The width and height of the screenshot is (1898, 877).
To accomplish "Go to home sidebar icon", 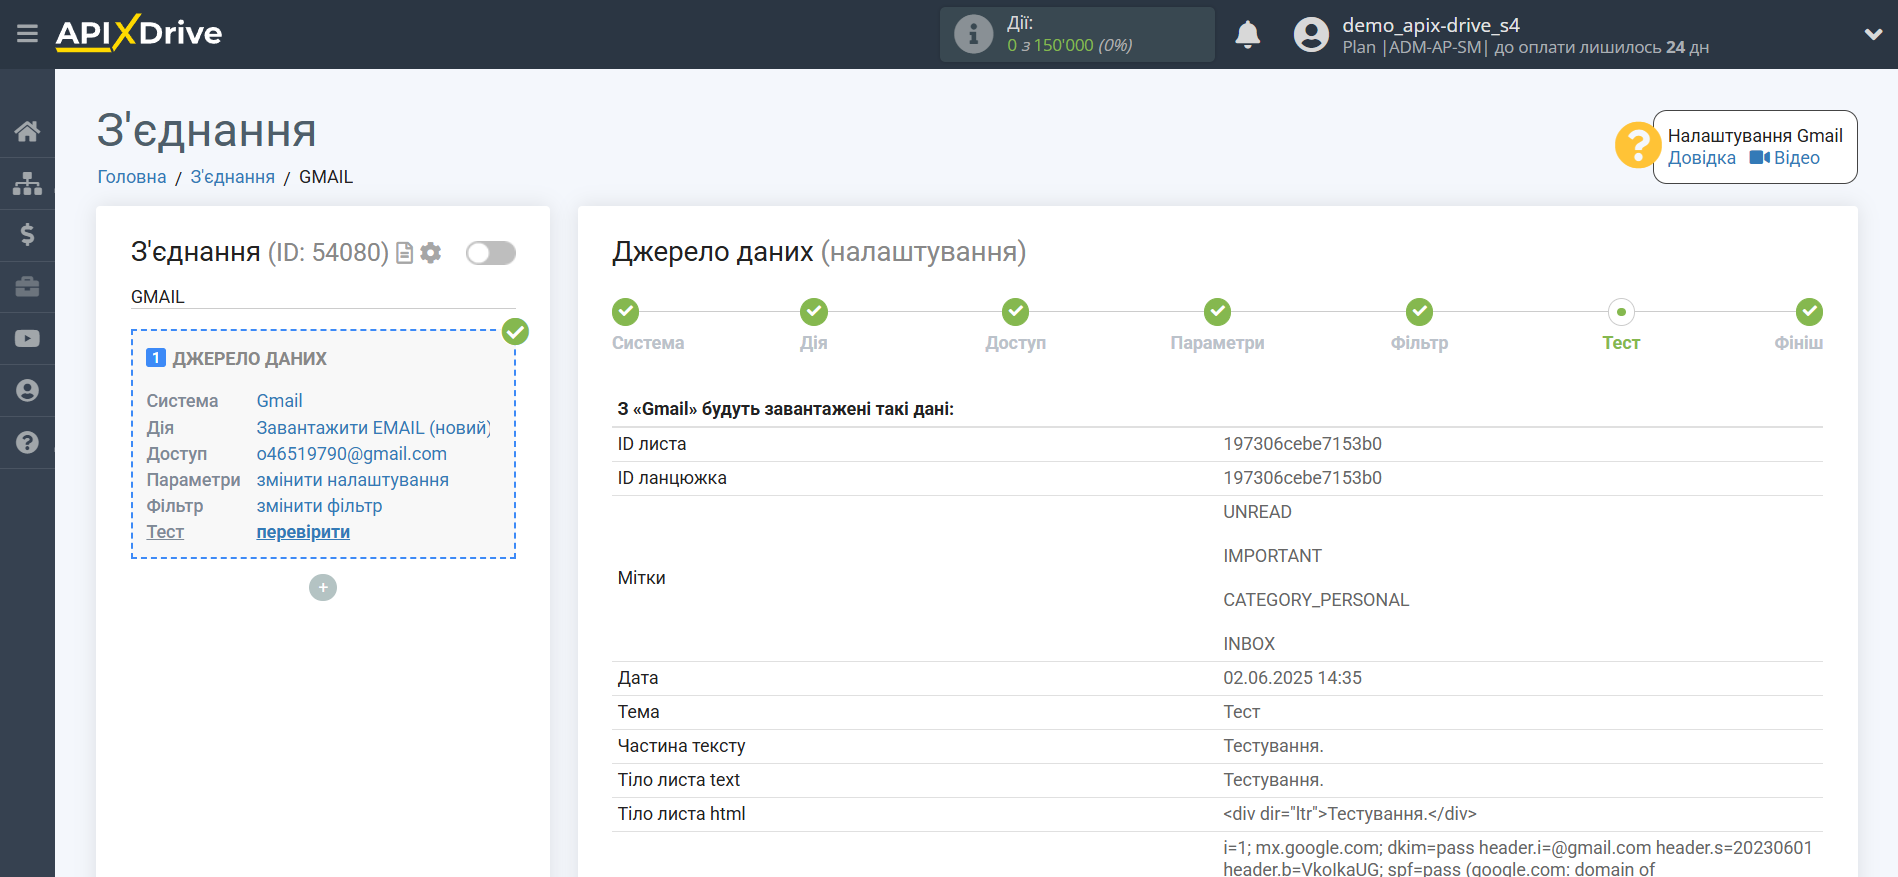I will (x=27, y=131).
